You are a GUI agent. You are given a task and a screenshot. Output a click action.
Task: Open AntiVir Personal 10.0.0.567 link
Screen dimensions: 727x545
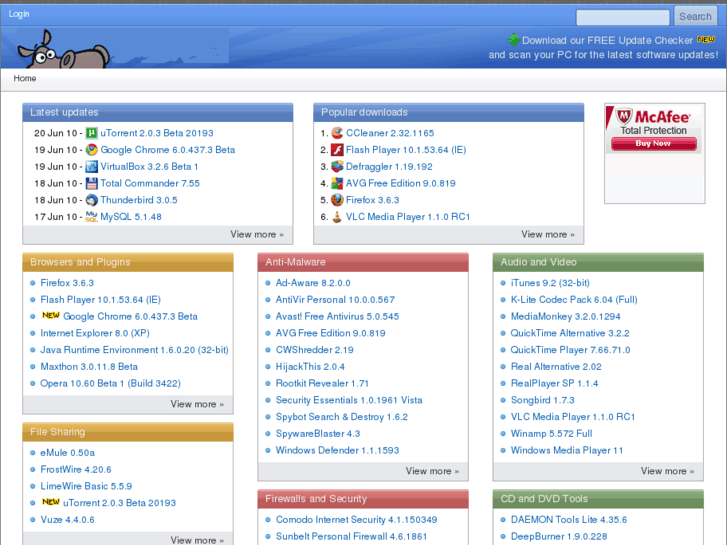(335, 300)
